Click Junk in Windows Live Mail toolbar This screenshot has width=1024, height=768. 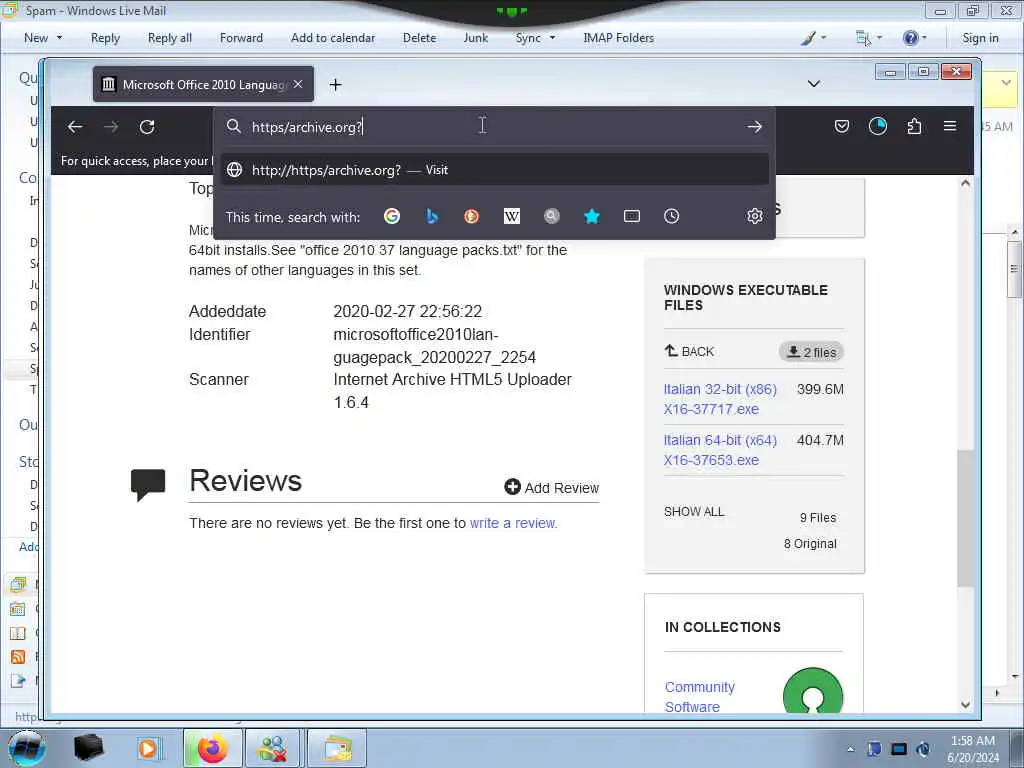tap(475, 38)
